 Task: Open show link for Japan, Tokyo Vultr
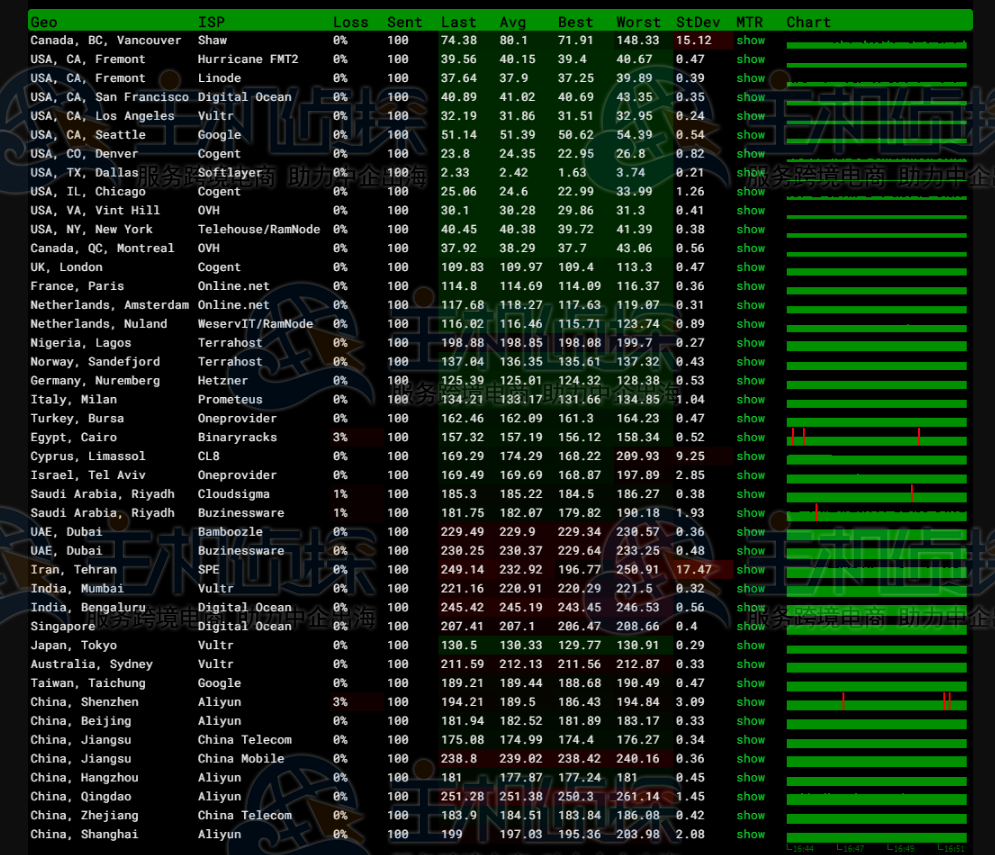750,646
